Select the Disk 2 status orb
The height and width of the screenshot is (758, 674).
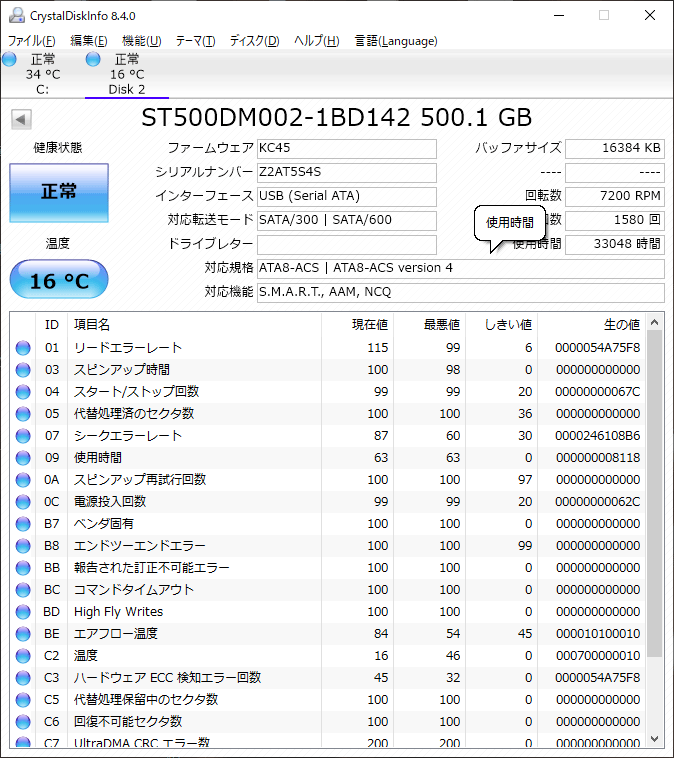point(93,59)
